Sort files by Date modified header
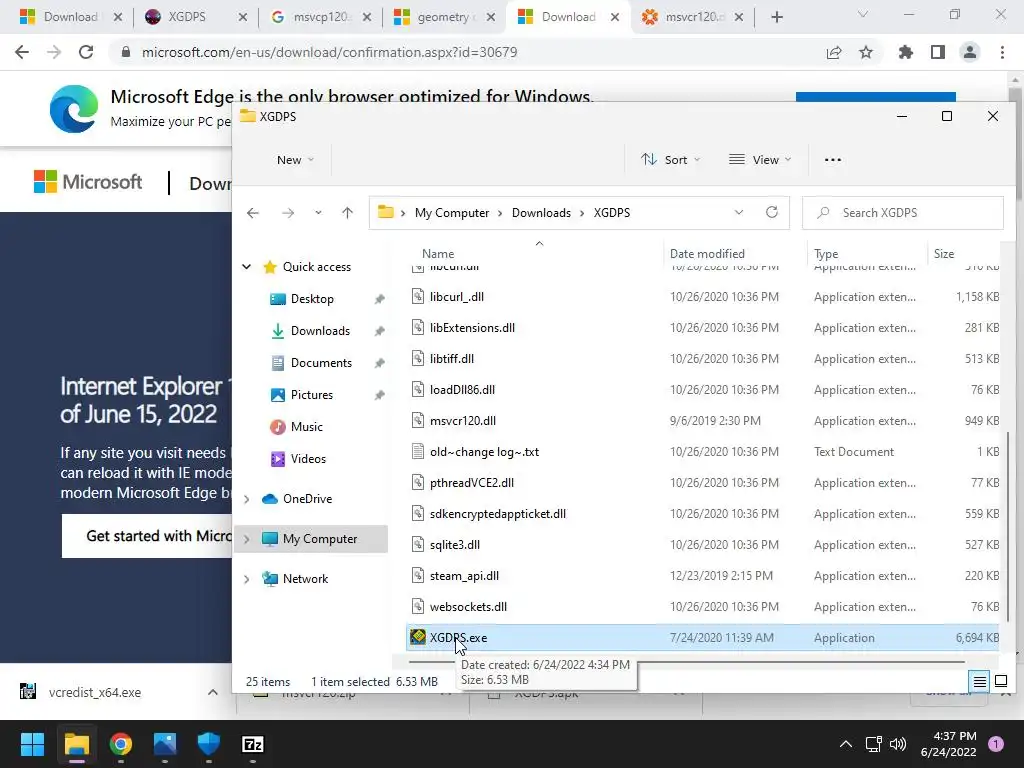1024x768 pixels. [x=707, y=253]
